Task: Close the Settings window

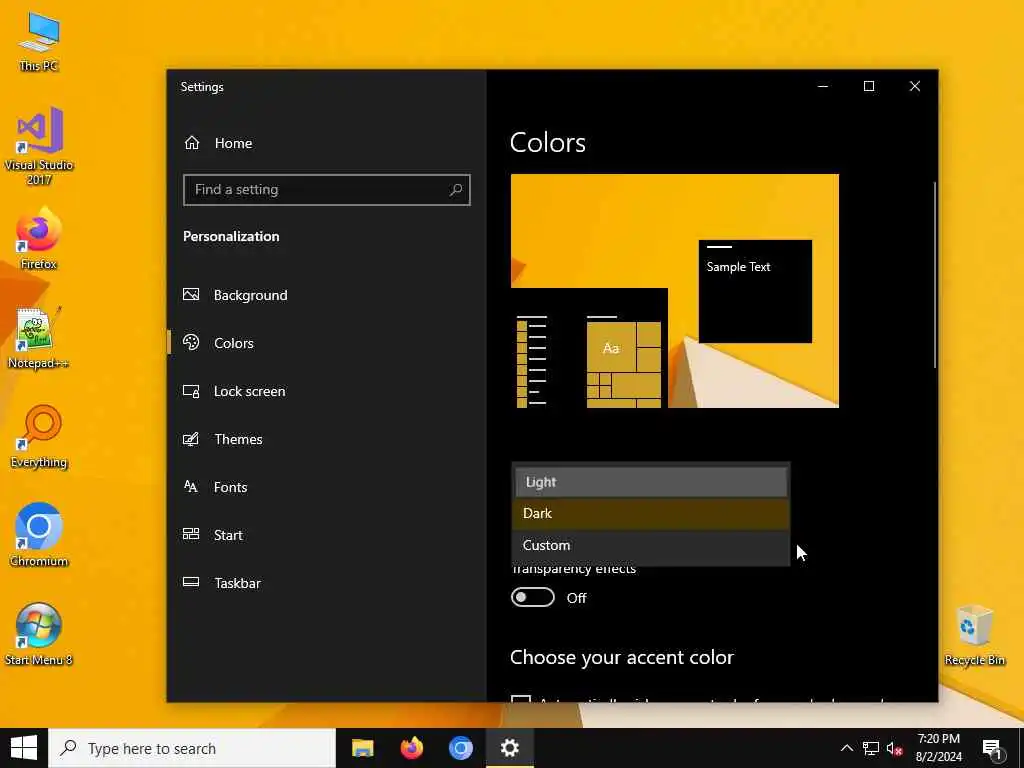Action: tap(915, 86)
